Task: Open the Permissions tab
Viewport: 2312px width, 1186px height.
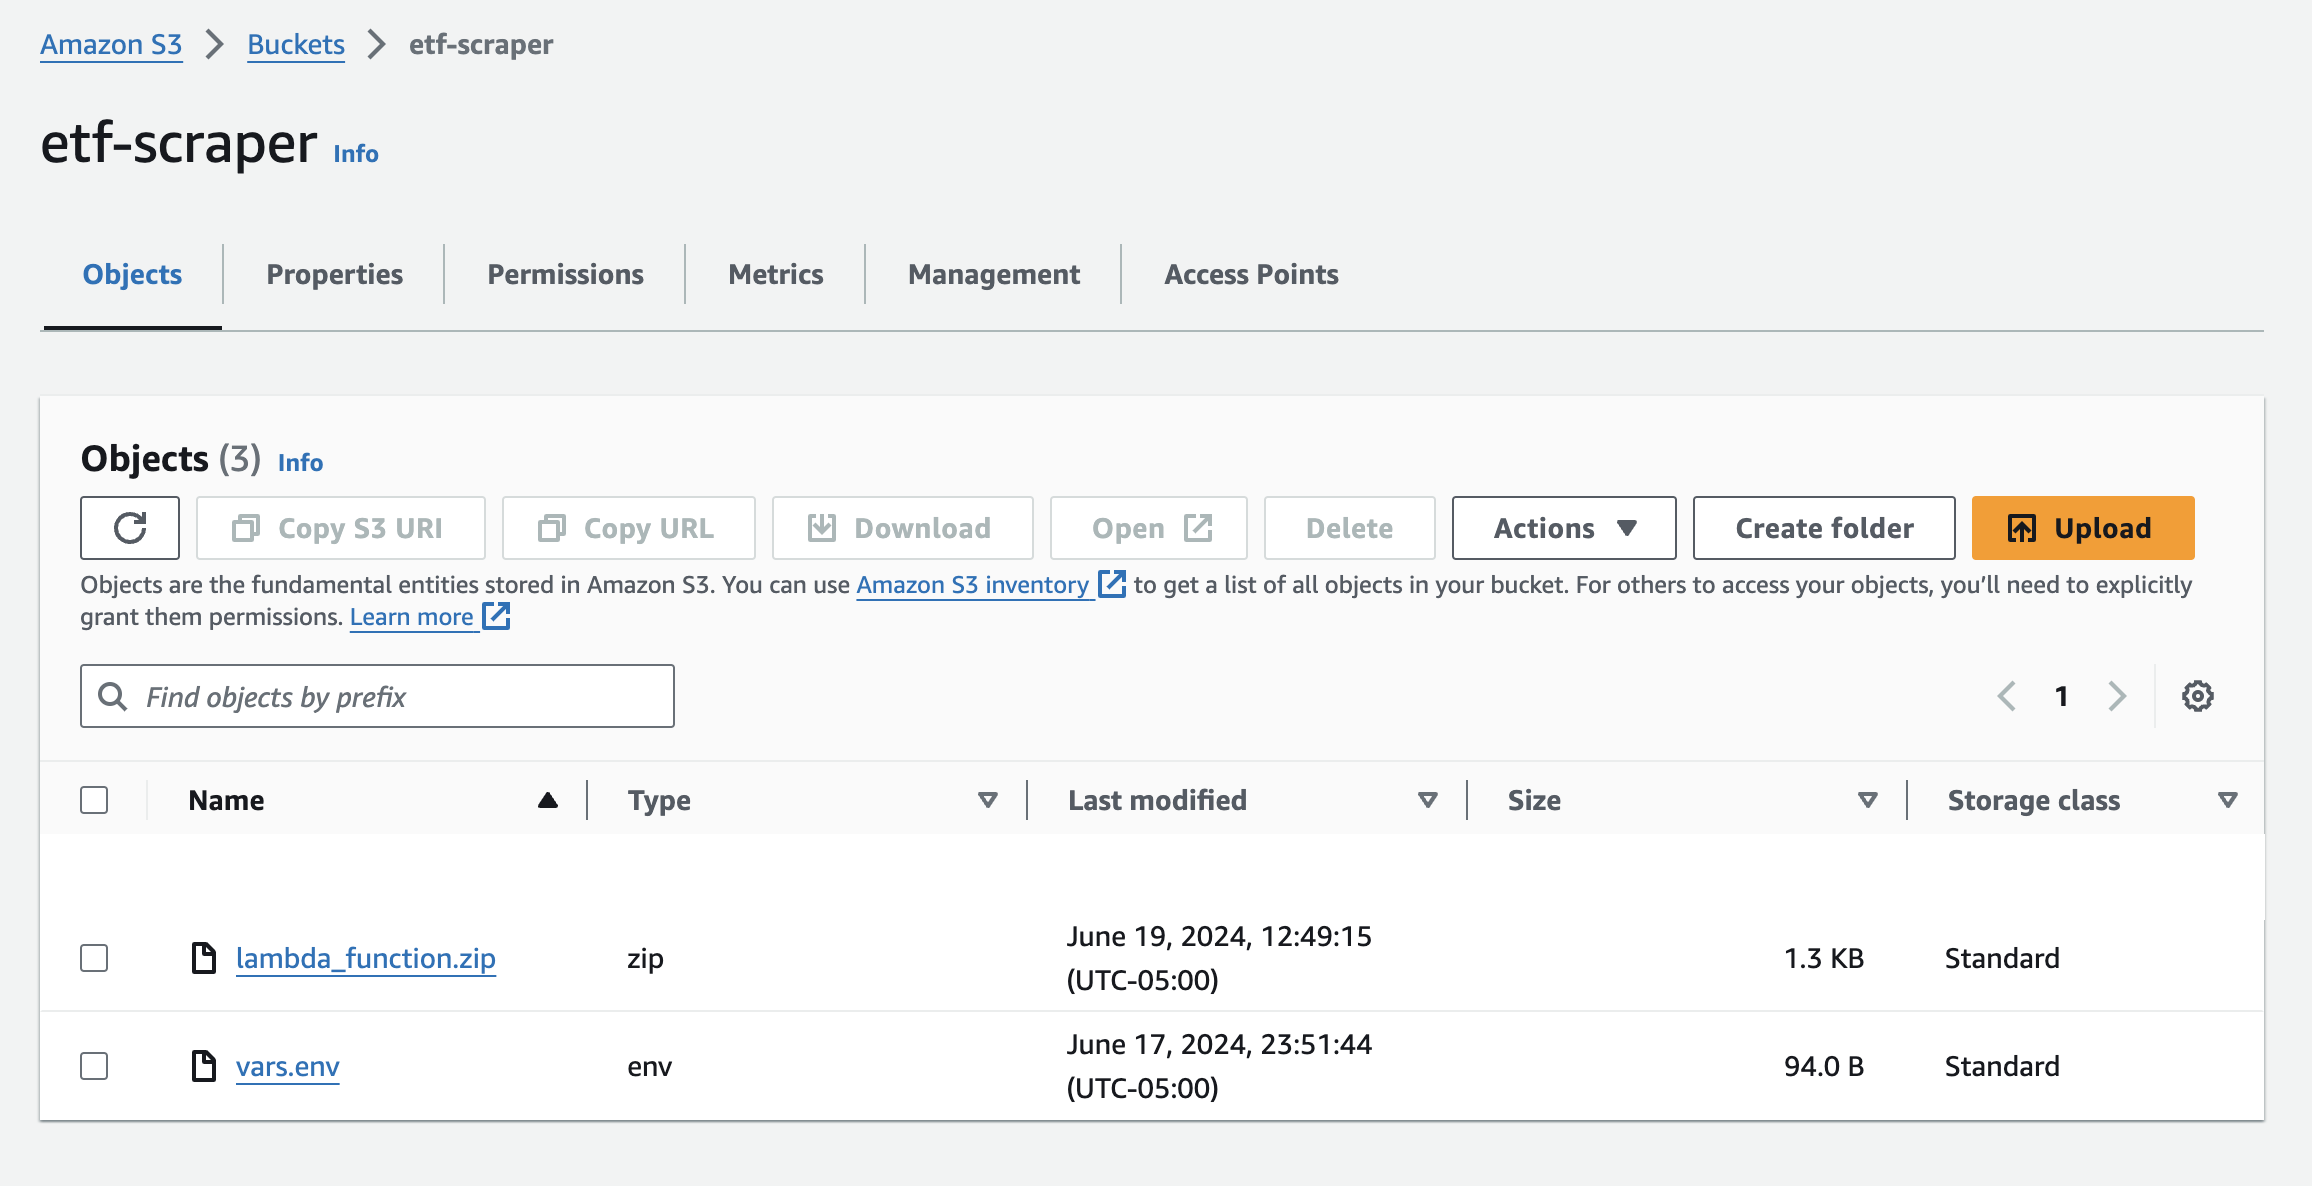Action: 565,274
